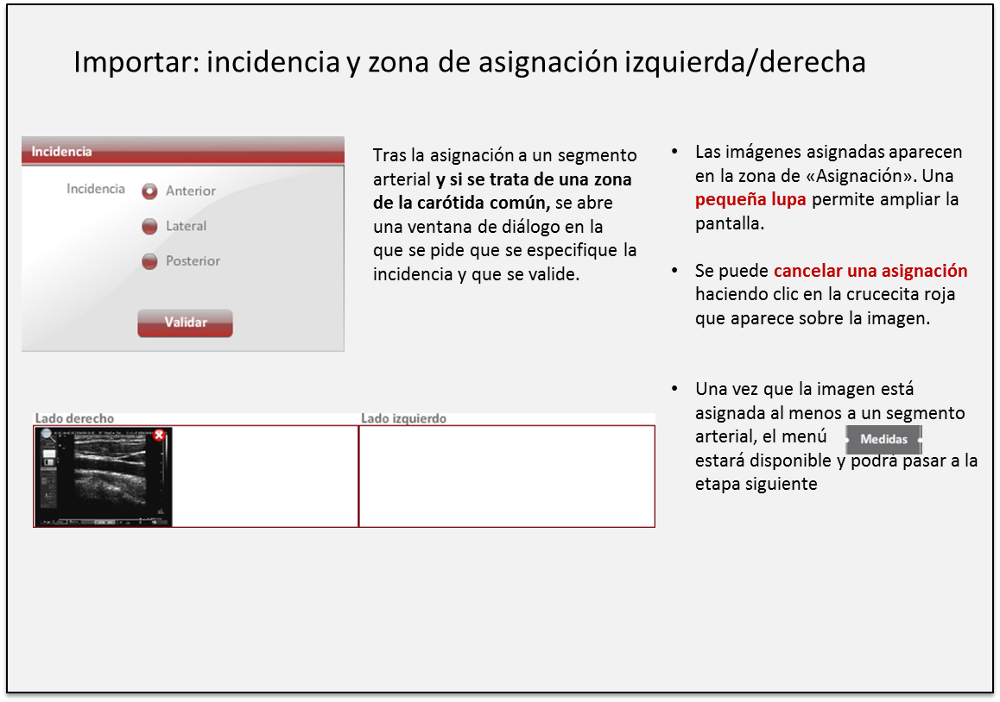The height and width of the screenshot is (702, 1000).
Task: Select the Anterior incidence radio button
Action: coord(150,191)
